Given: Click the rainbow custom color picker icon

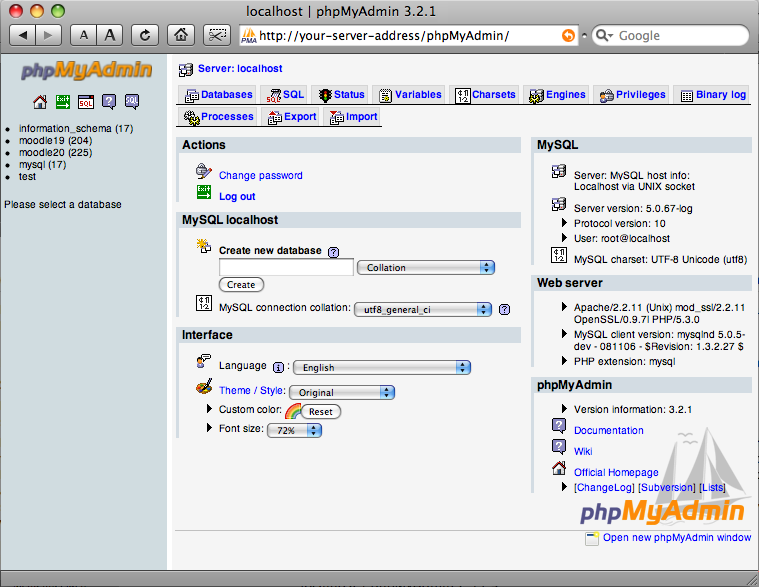Looking at the screenshot, I should click(293, 411).
